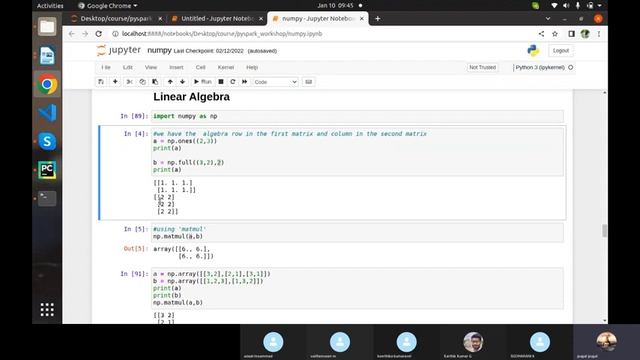Open the Kernel menu
This screenshot has height=360, width=640.
pos(226,67)
